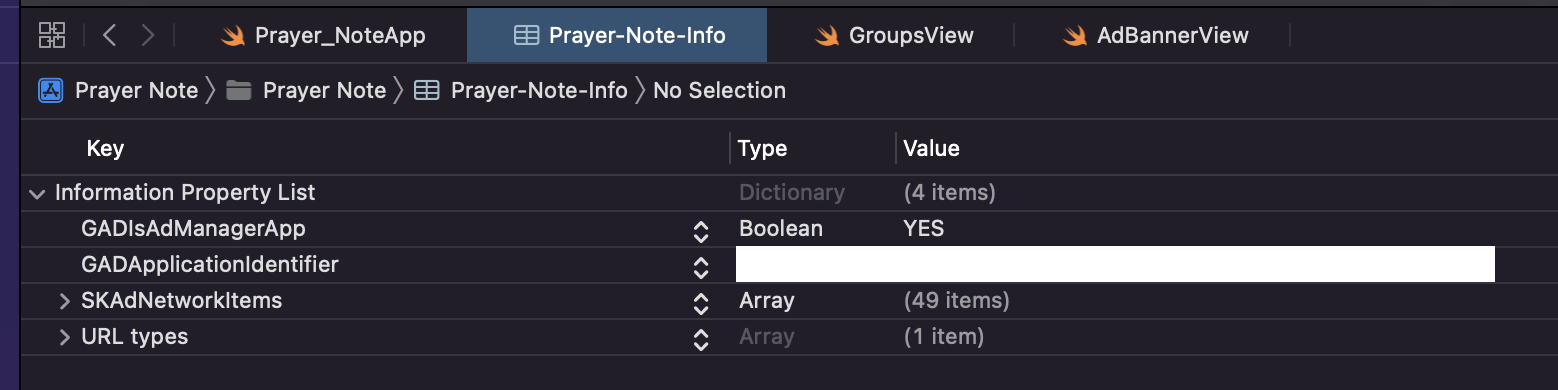The width and height of the screenshot is (1558, 390).
Task: Go forward with the right arrow
Action: (x=148, y=36)
